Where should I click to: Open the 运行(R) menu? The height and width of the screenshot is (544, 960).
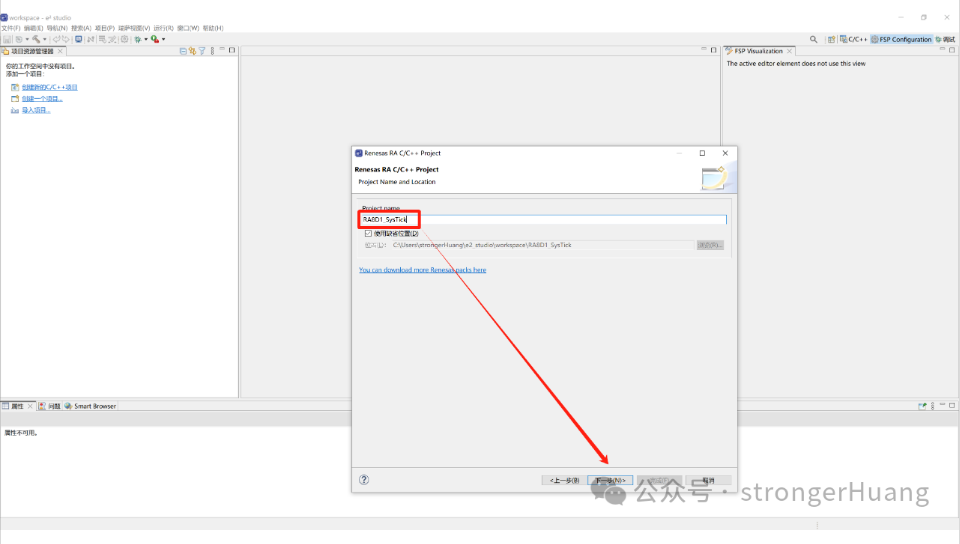163,28
